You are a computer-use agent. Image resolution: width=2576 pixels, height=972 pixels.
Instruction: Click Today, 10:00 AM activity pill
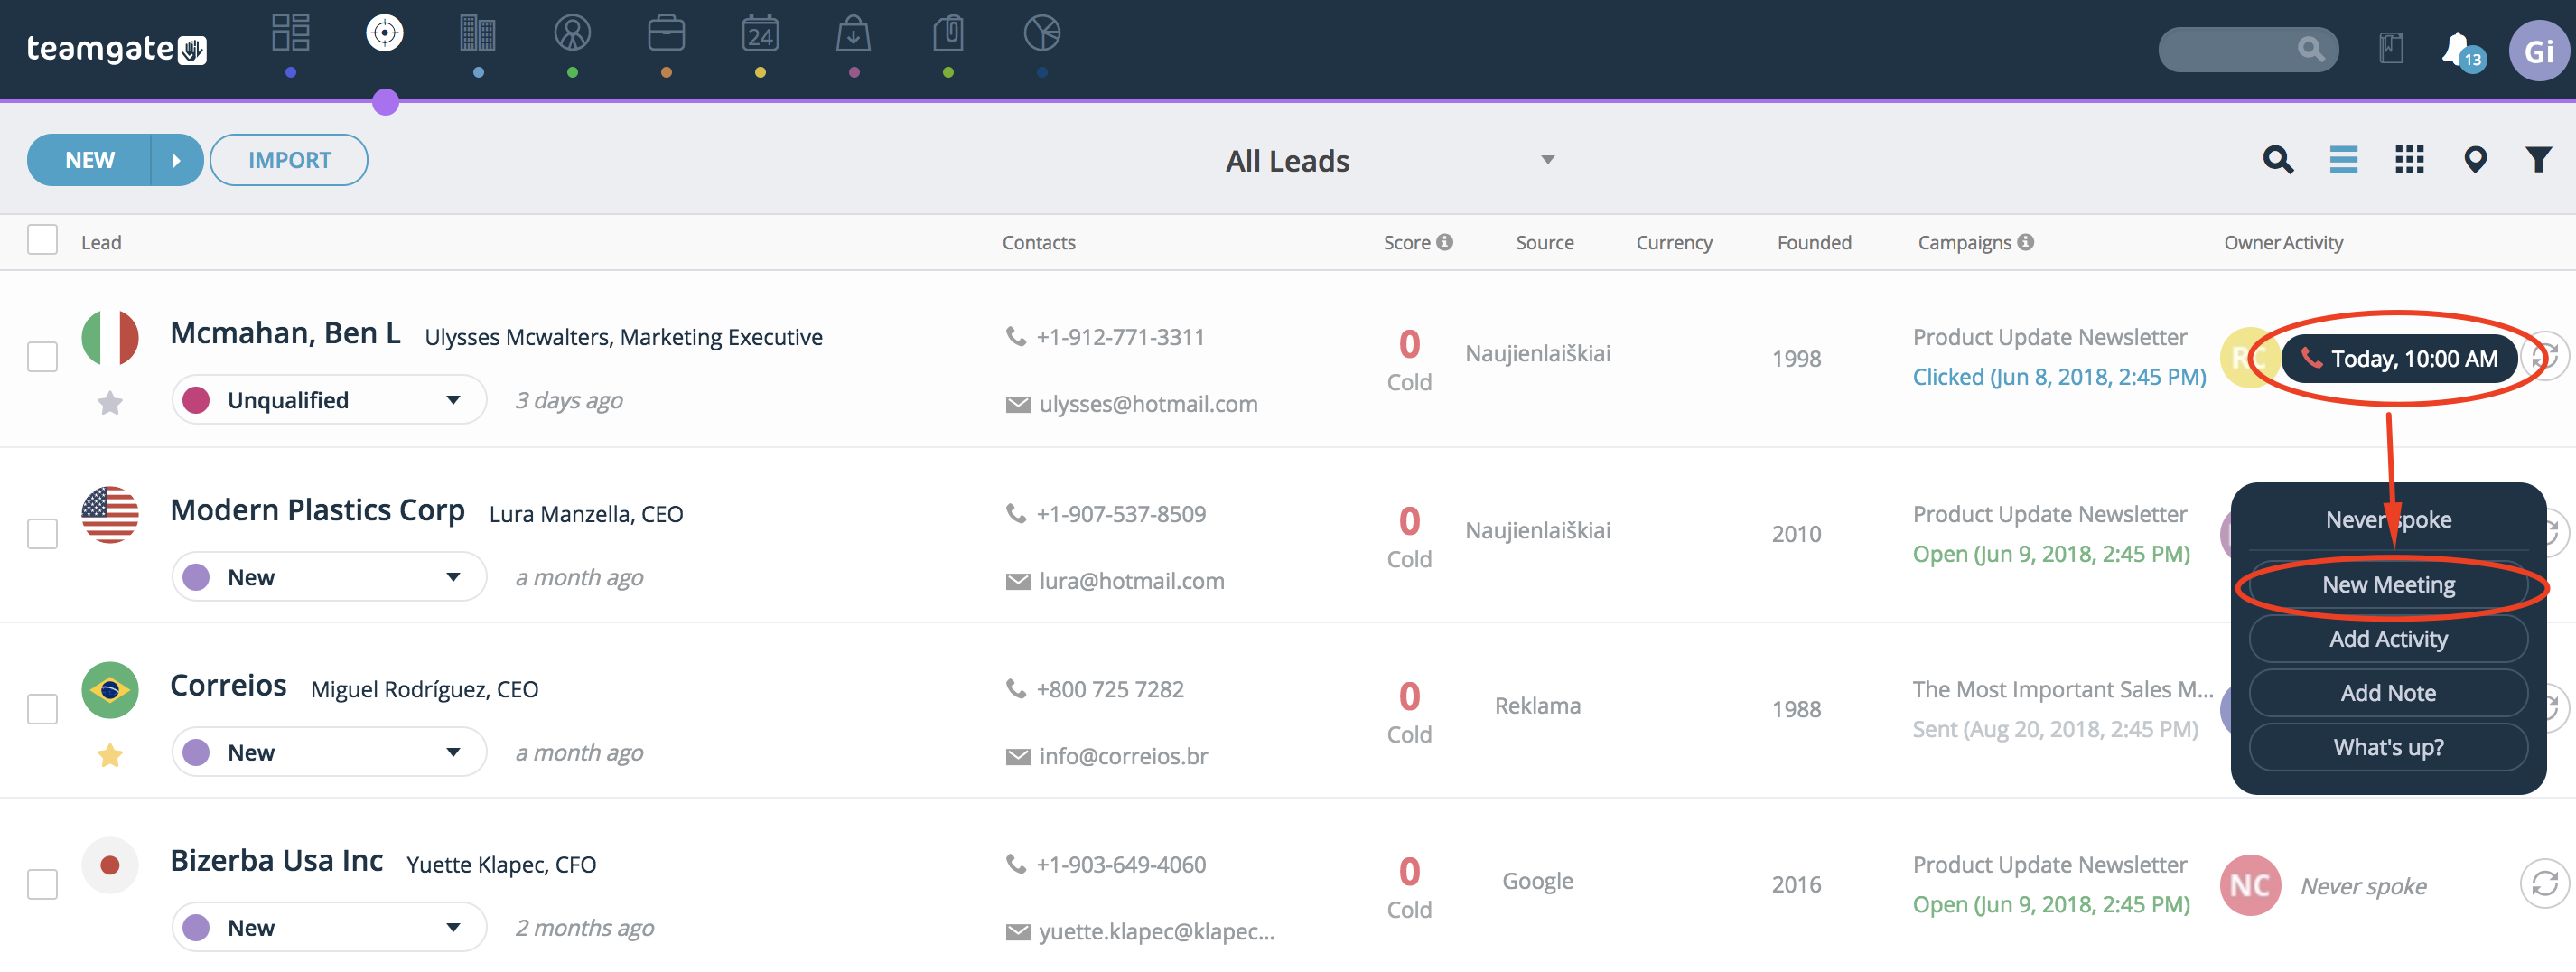(x=2399, y=359)
